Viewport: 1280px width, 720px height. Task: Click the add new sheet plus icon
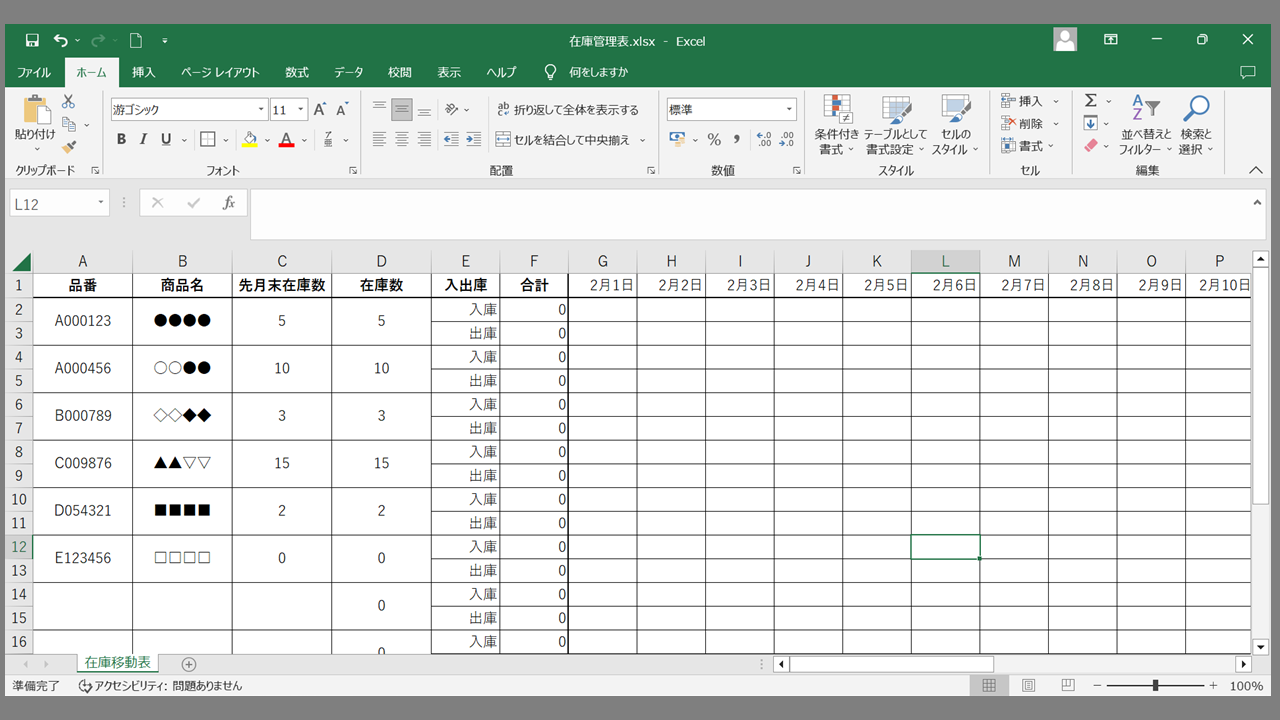click(x=189, y=664)
